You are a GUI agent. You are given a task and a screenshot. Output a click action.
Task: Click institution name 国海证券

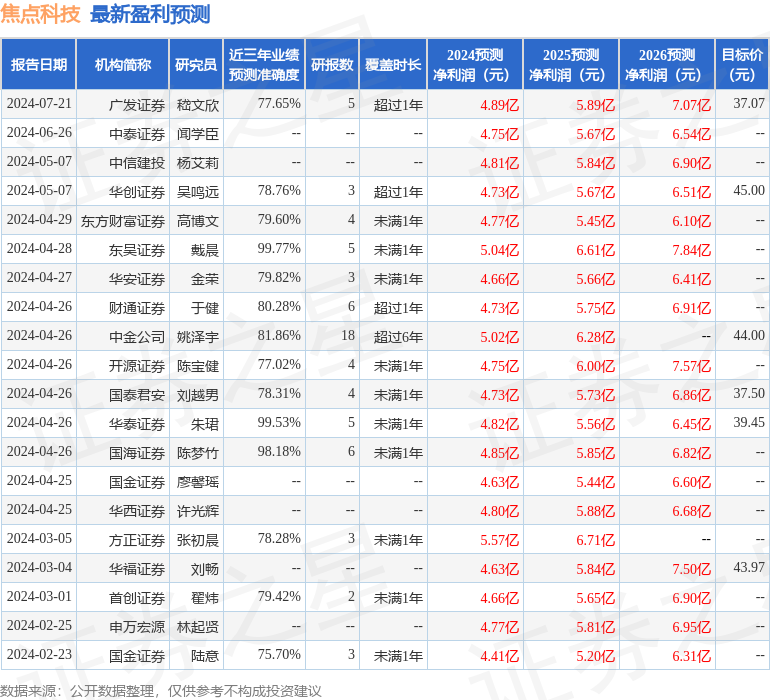137,453
